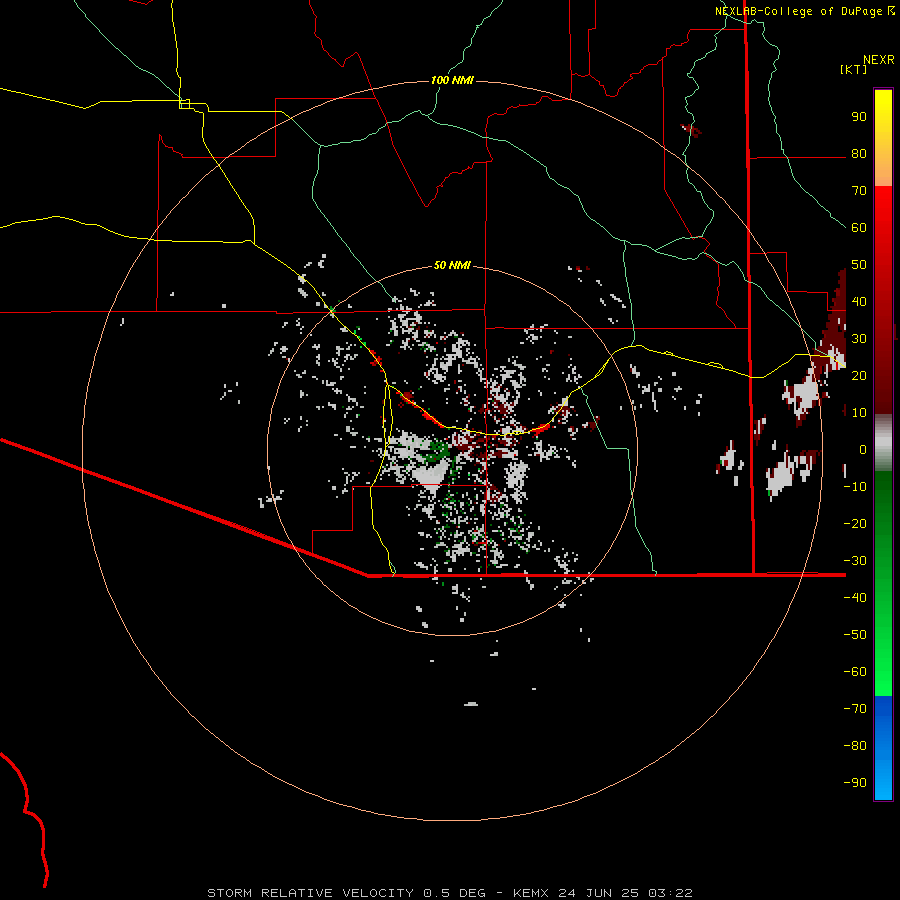Click the [KT] units label
This screenshot has width=900, height=900.
click(x=853, y=69)
